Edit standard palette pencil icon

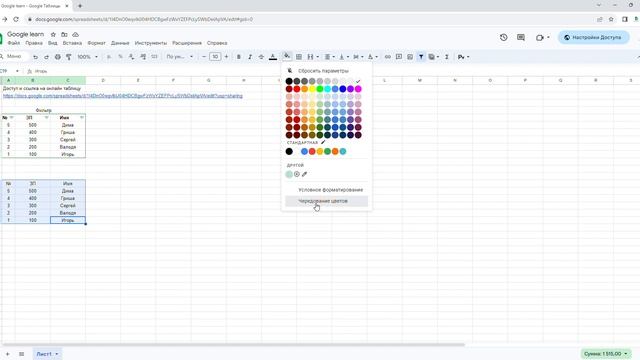pos(323,142)
